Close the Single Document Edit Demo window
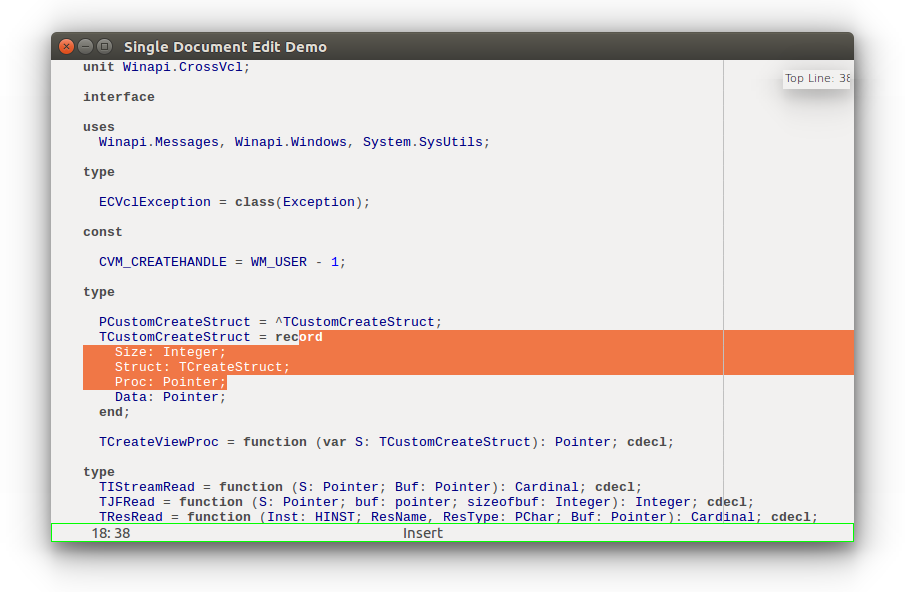This screenshot has height=592, width=905. 66,46
